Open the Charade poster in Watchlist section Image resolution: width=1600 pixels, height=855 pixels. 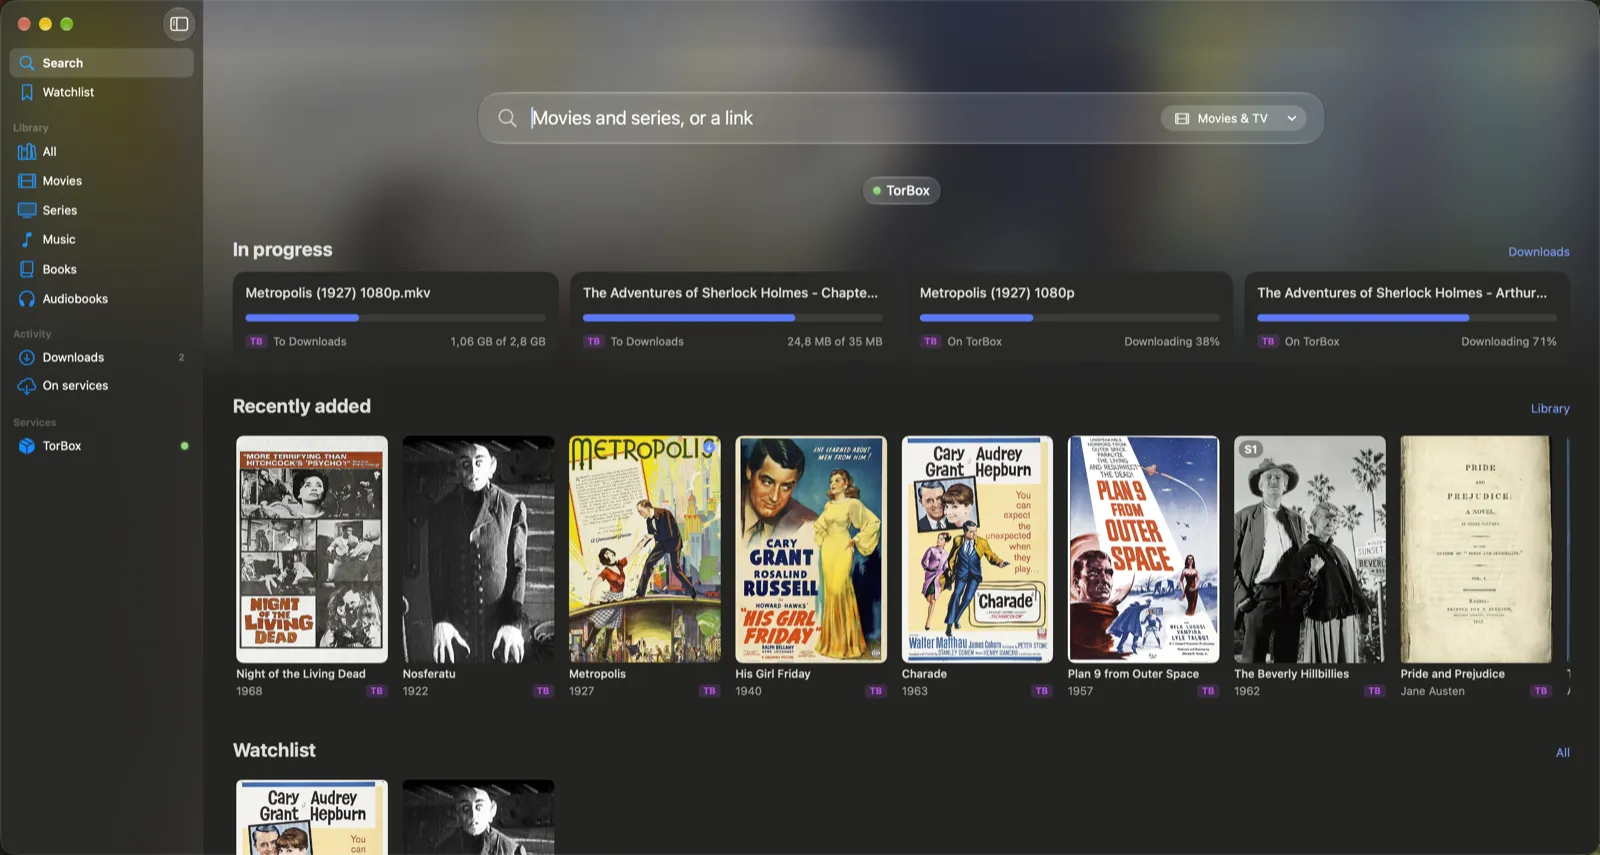tap(312, 817)
